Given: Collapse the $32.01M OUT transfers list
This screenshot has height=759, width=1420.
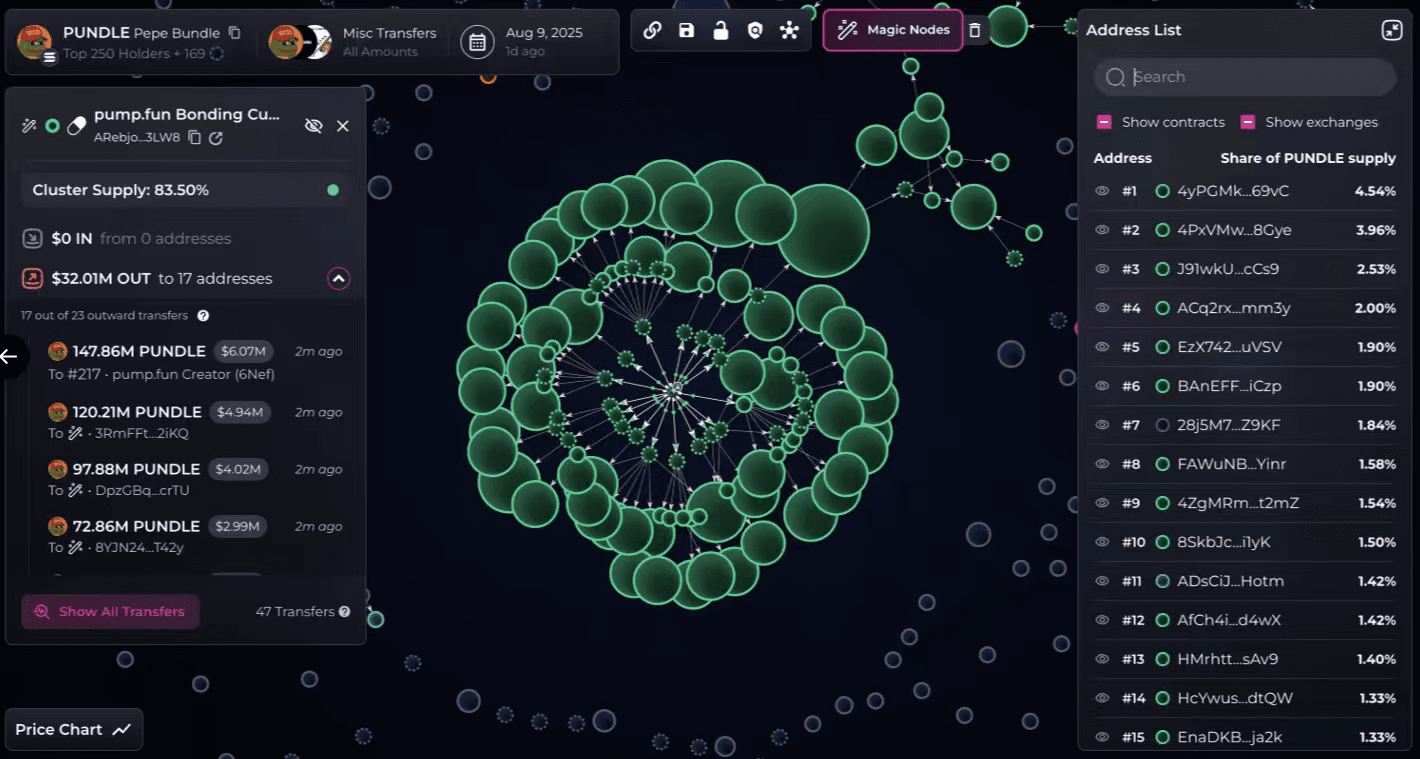Looking at the screenshot, I should (338, 279).
